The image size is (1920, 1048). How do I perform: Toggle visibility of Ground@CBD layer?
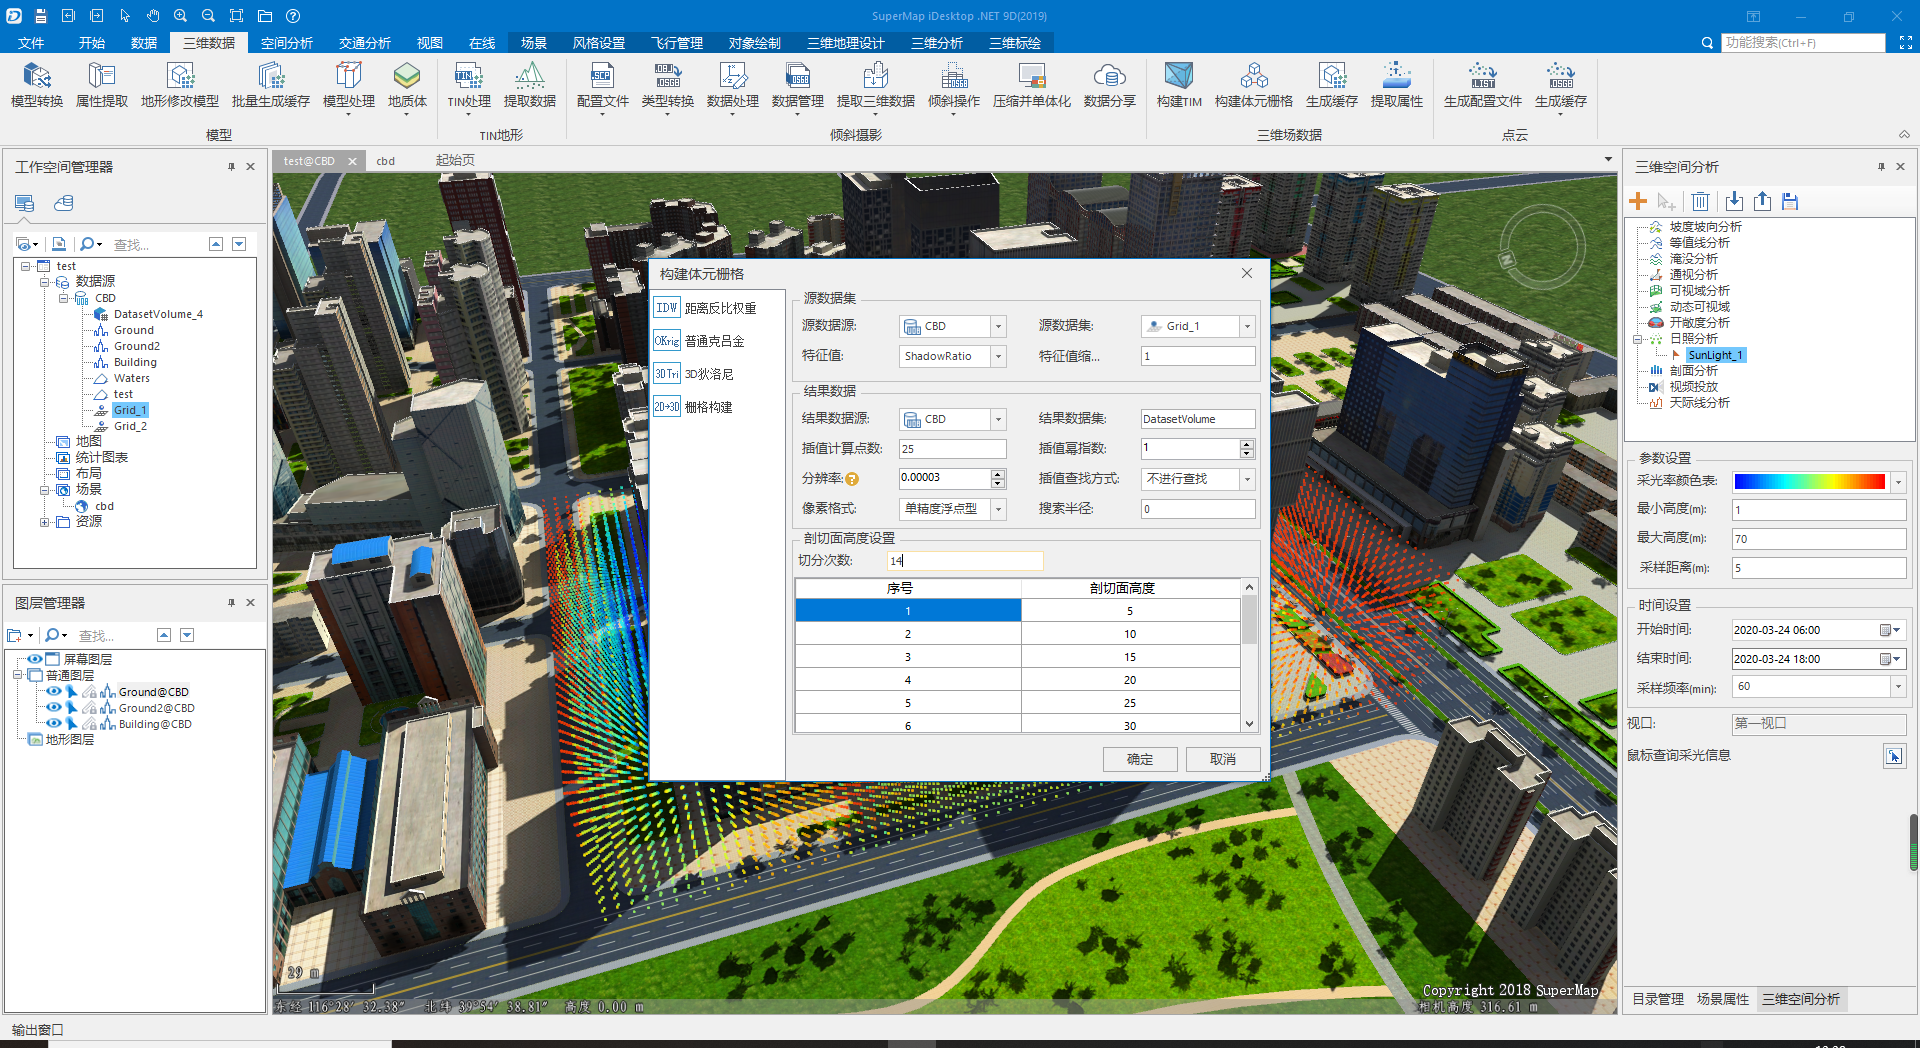click(x=54, y=691)
